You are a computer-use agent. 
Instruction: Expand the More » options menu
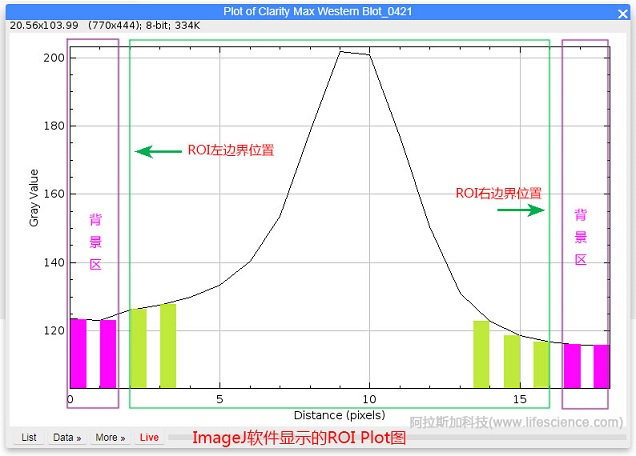110,437
